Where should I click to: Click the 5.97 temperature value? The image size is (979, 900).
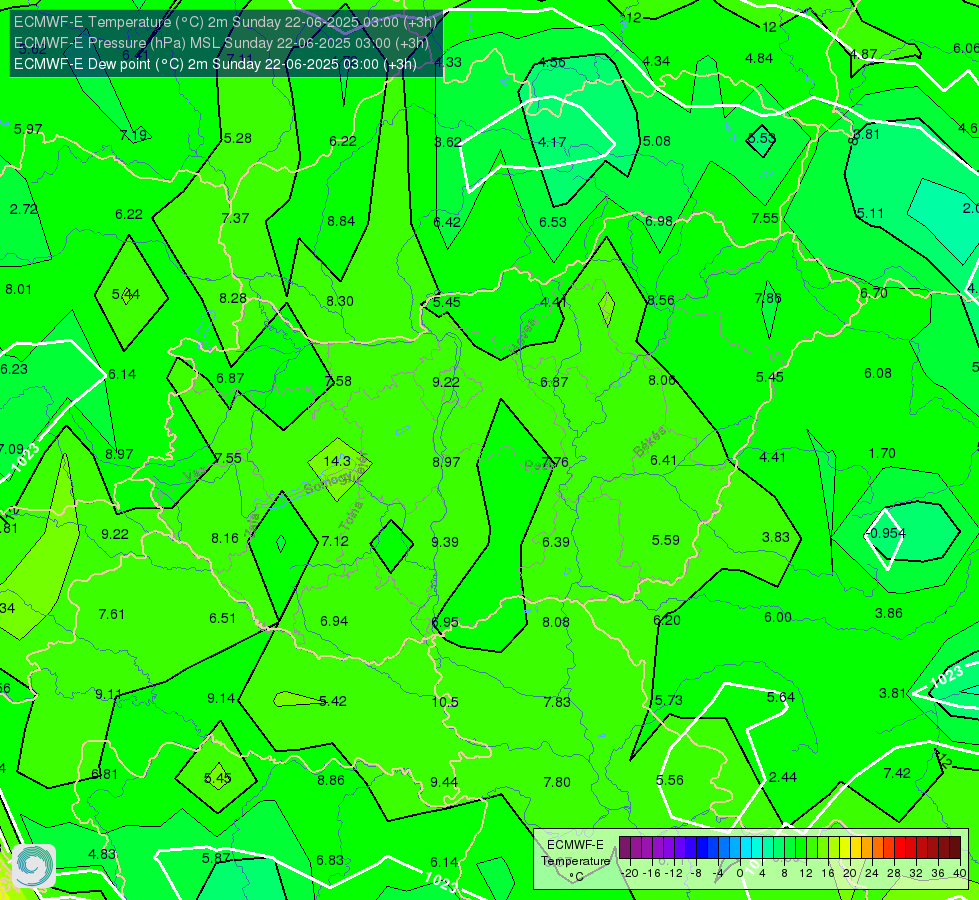pos(28,129)
